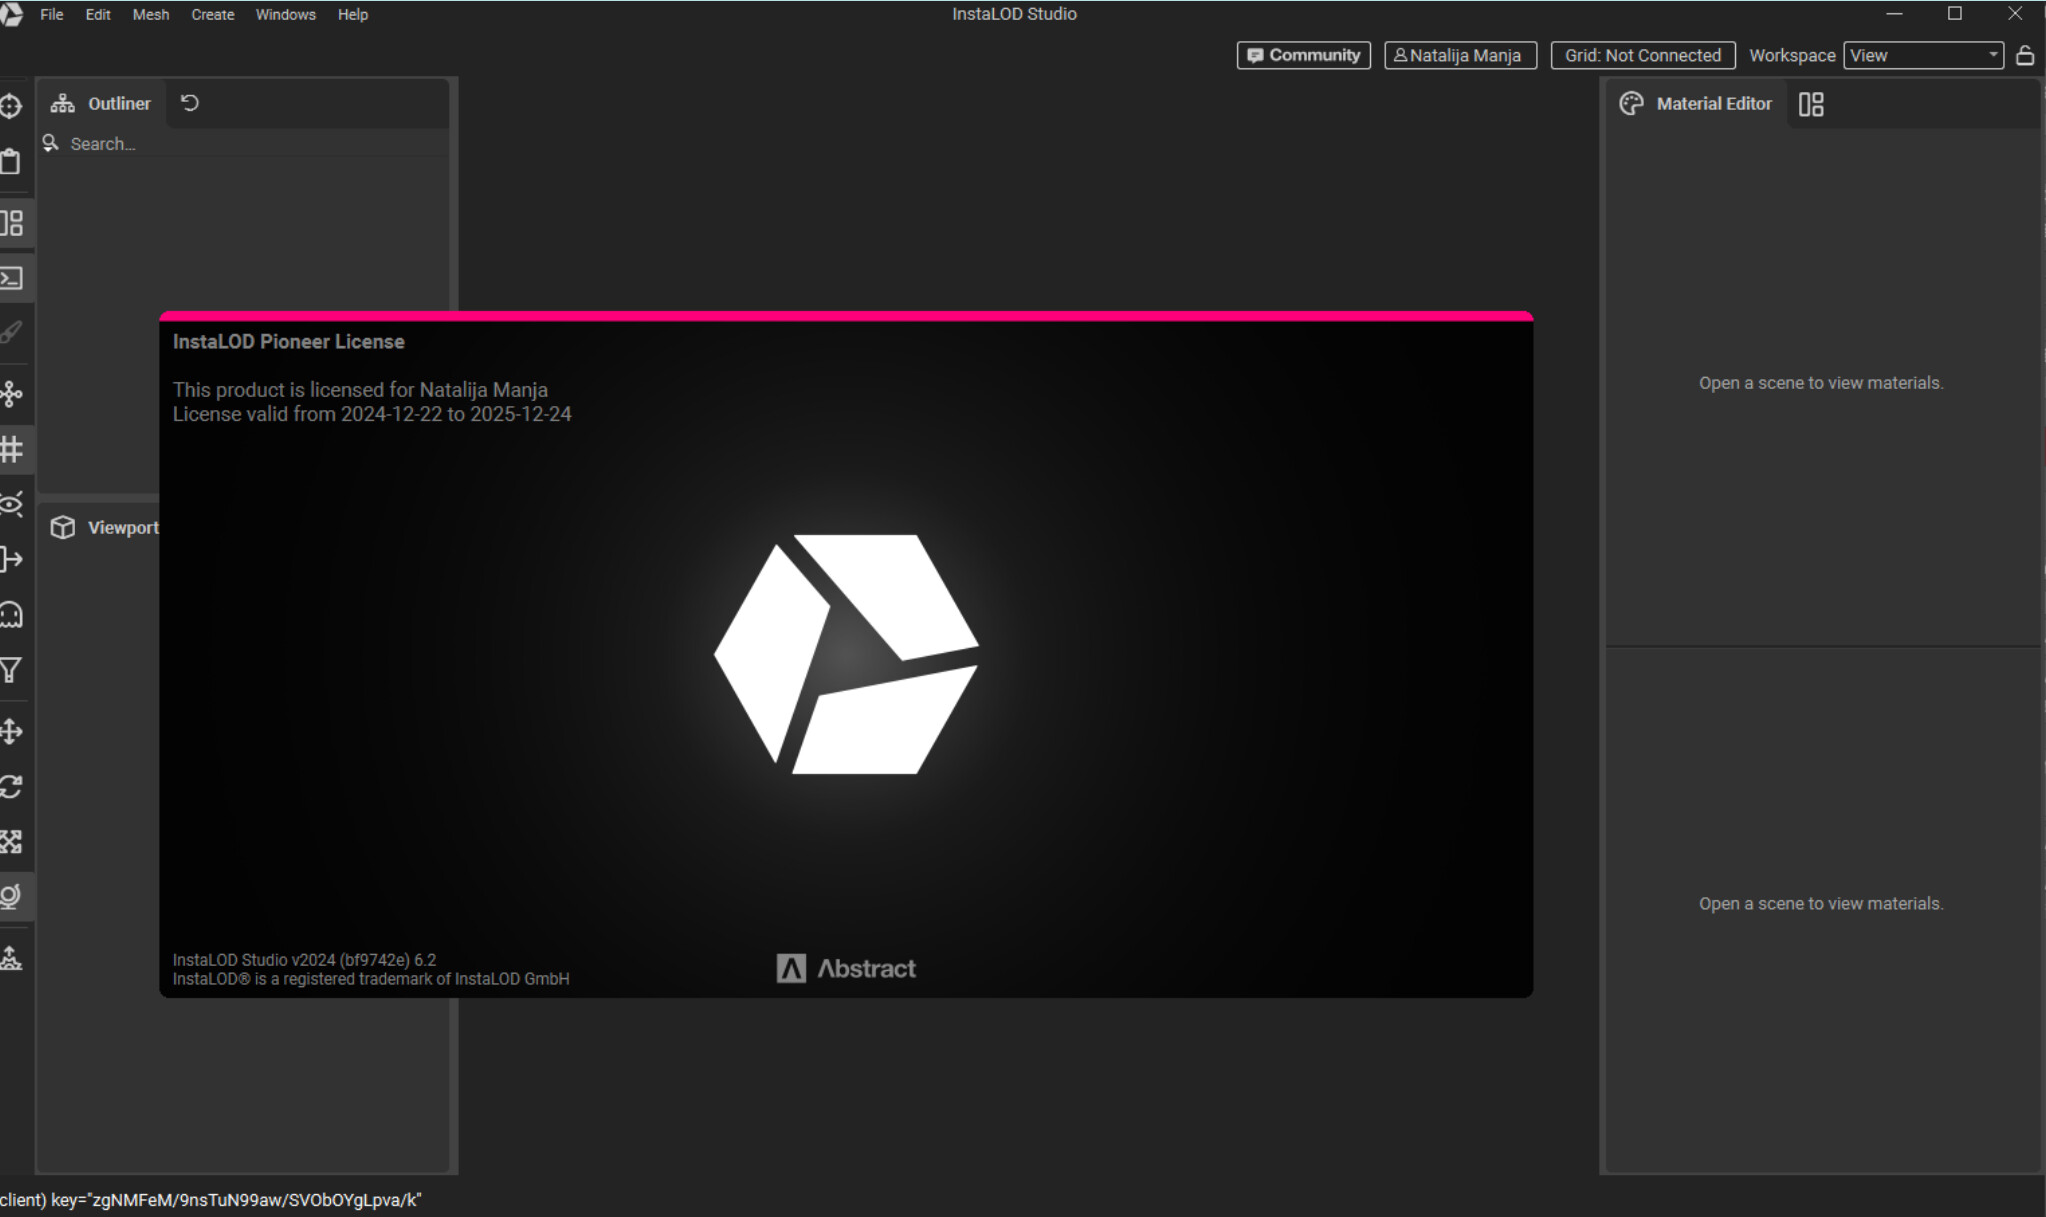
Task: Click the ghost icon in left toolbar
Action: [x=11, y=614]
